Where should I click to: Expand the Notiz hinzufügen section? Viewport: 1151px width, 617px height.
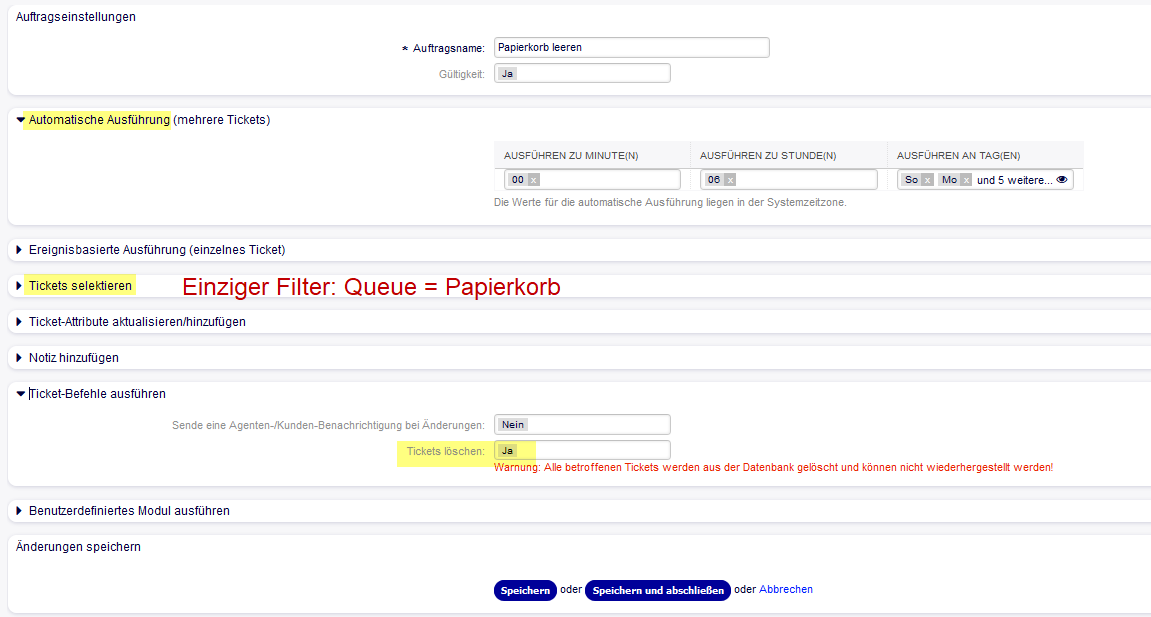(74, 358)
